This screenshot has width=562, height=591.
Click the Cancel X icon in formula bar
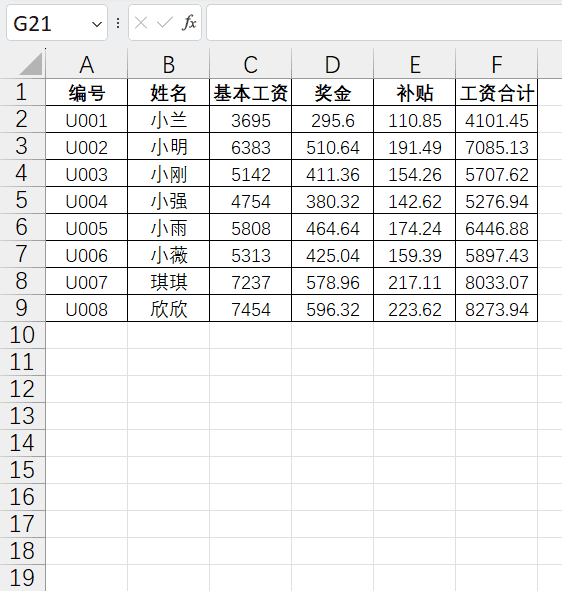tap(141, 23)
